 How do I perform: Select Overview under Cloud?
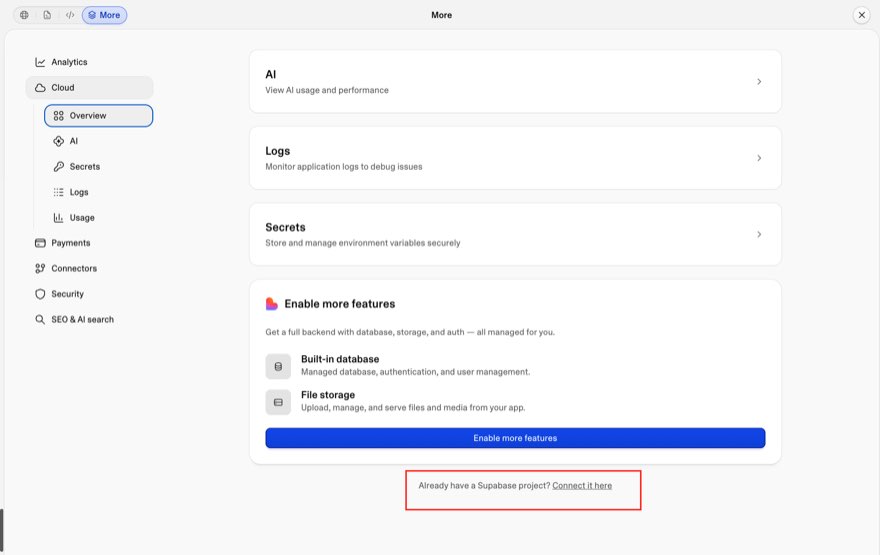(x=98, y=116)
